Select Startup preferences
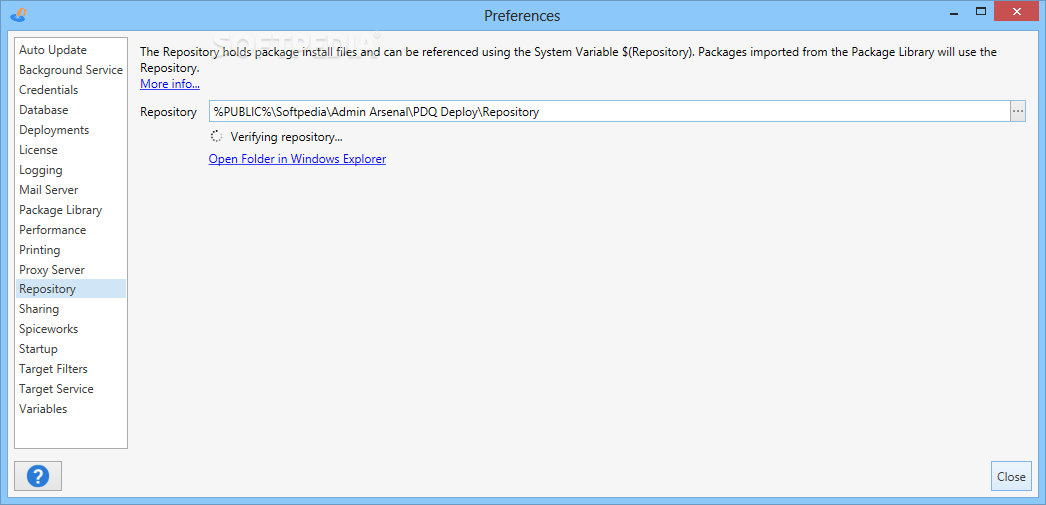The width and height of the screenshot is (1046, 505). tap(71, 349)
